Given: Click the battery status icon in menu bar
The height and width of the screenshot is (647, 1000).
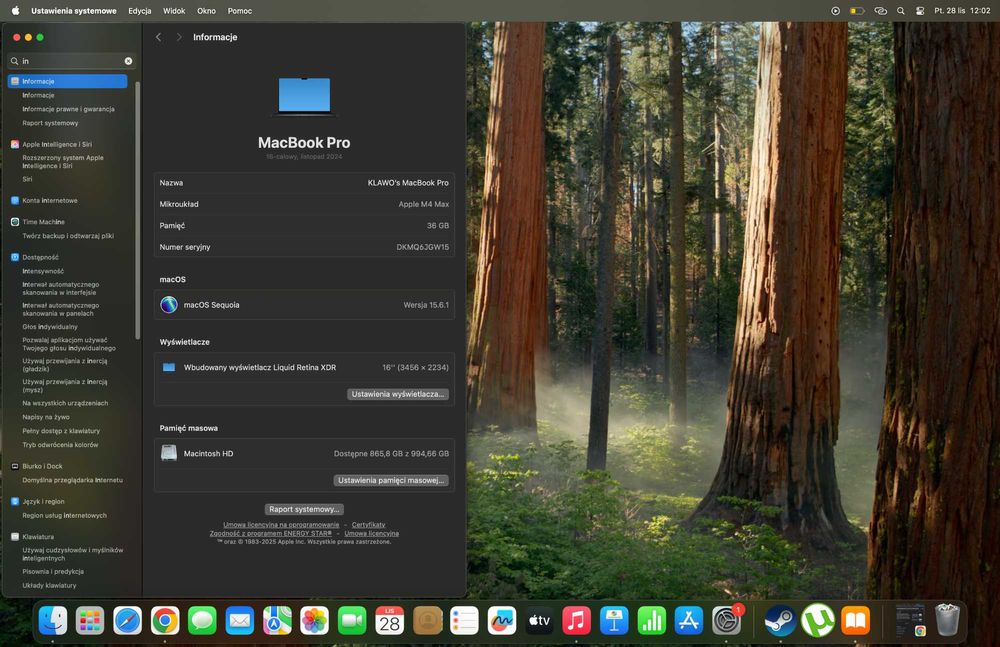Looking at the screenshot, I should coord(857,11).
